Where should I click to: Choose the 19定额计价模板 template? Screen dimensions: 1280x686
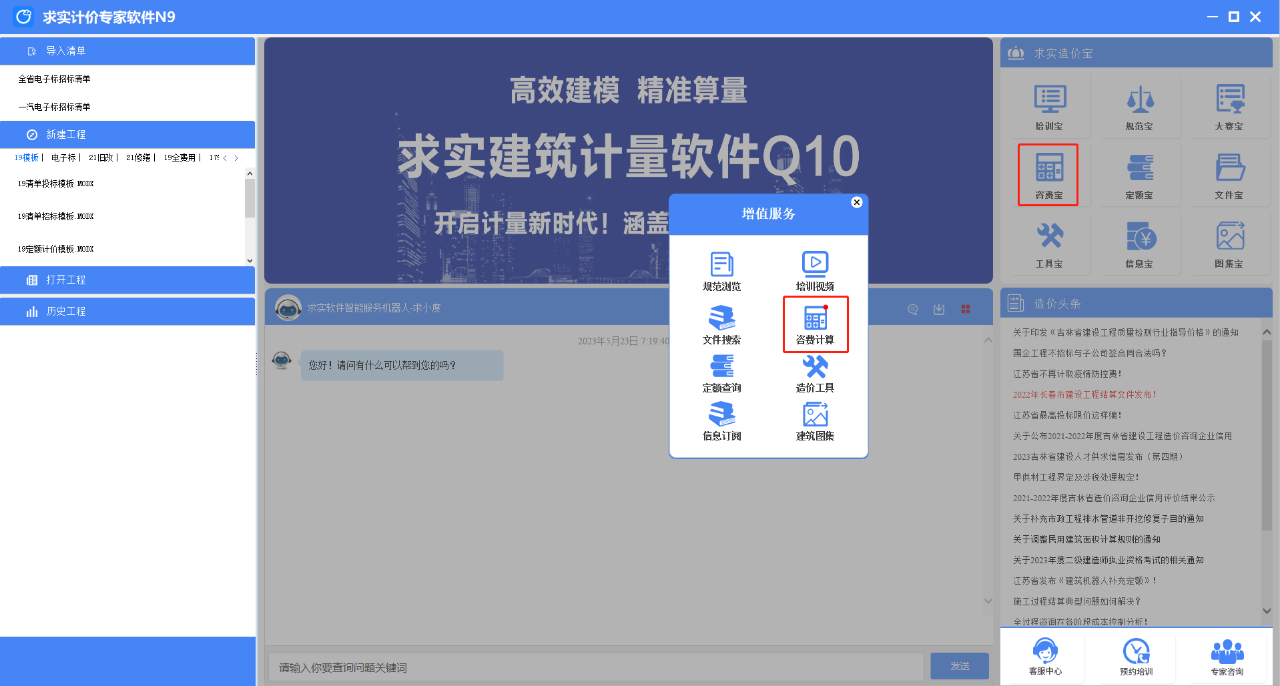tap(56, 248)
